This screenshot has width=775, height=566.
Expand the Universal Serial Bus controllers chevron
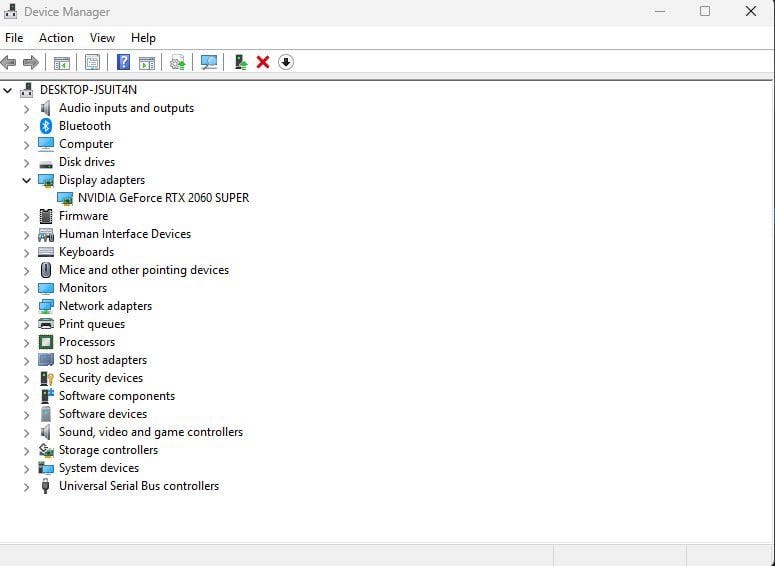[26, 486]
